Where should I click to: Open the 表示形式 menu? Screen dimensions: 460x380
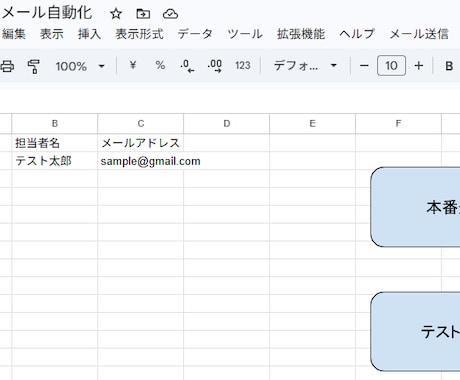click(139, 34)
